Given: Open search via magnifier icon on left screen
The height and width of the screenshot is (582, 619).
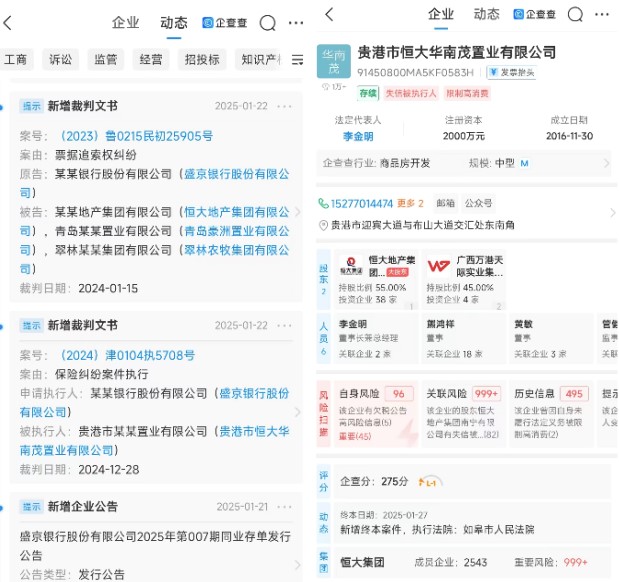Looking at the screenshot, I should pos(268,23).
